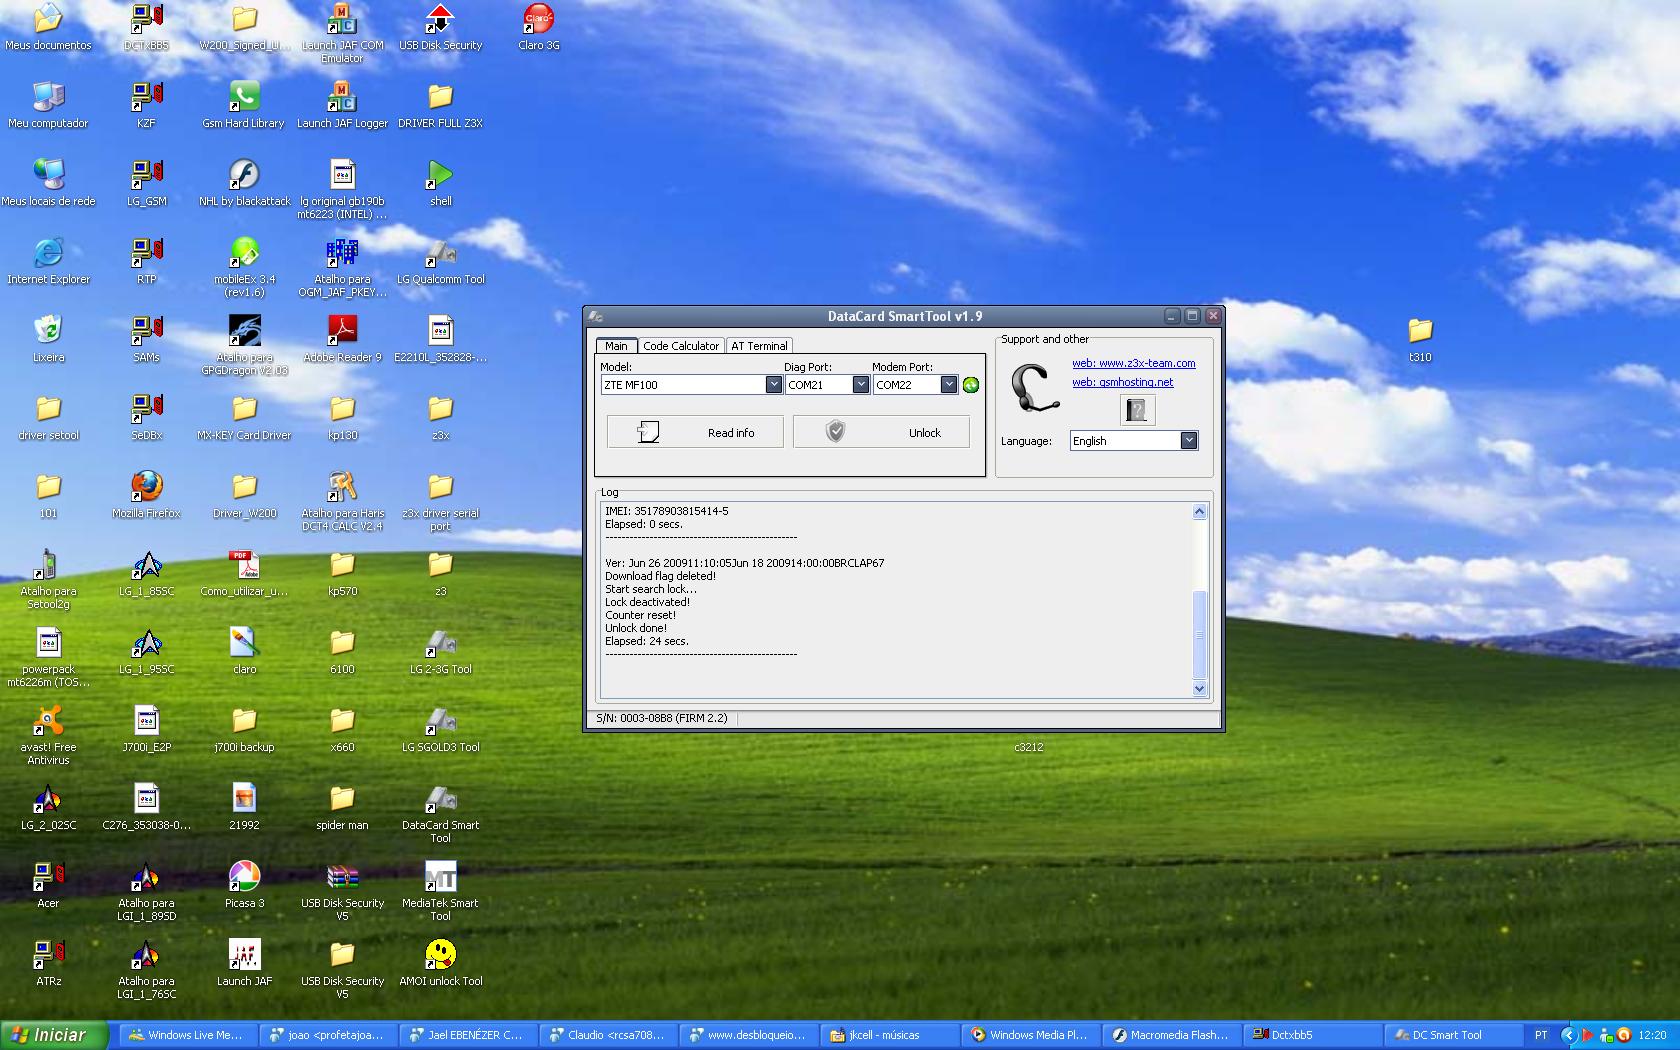Click the PT language indicator in tray
Viewport: 1680px width, 1050px height.
1541,1035
